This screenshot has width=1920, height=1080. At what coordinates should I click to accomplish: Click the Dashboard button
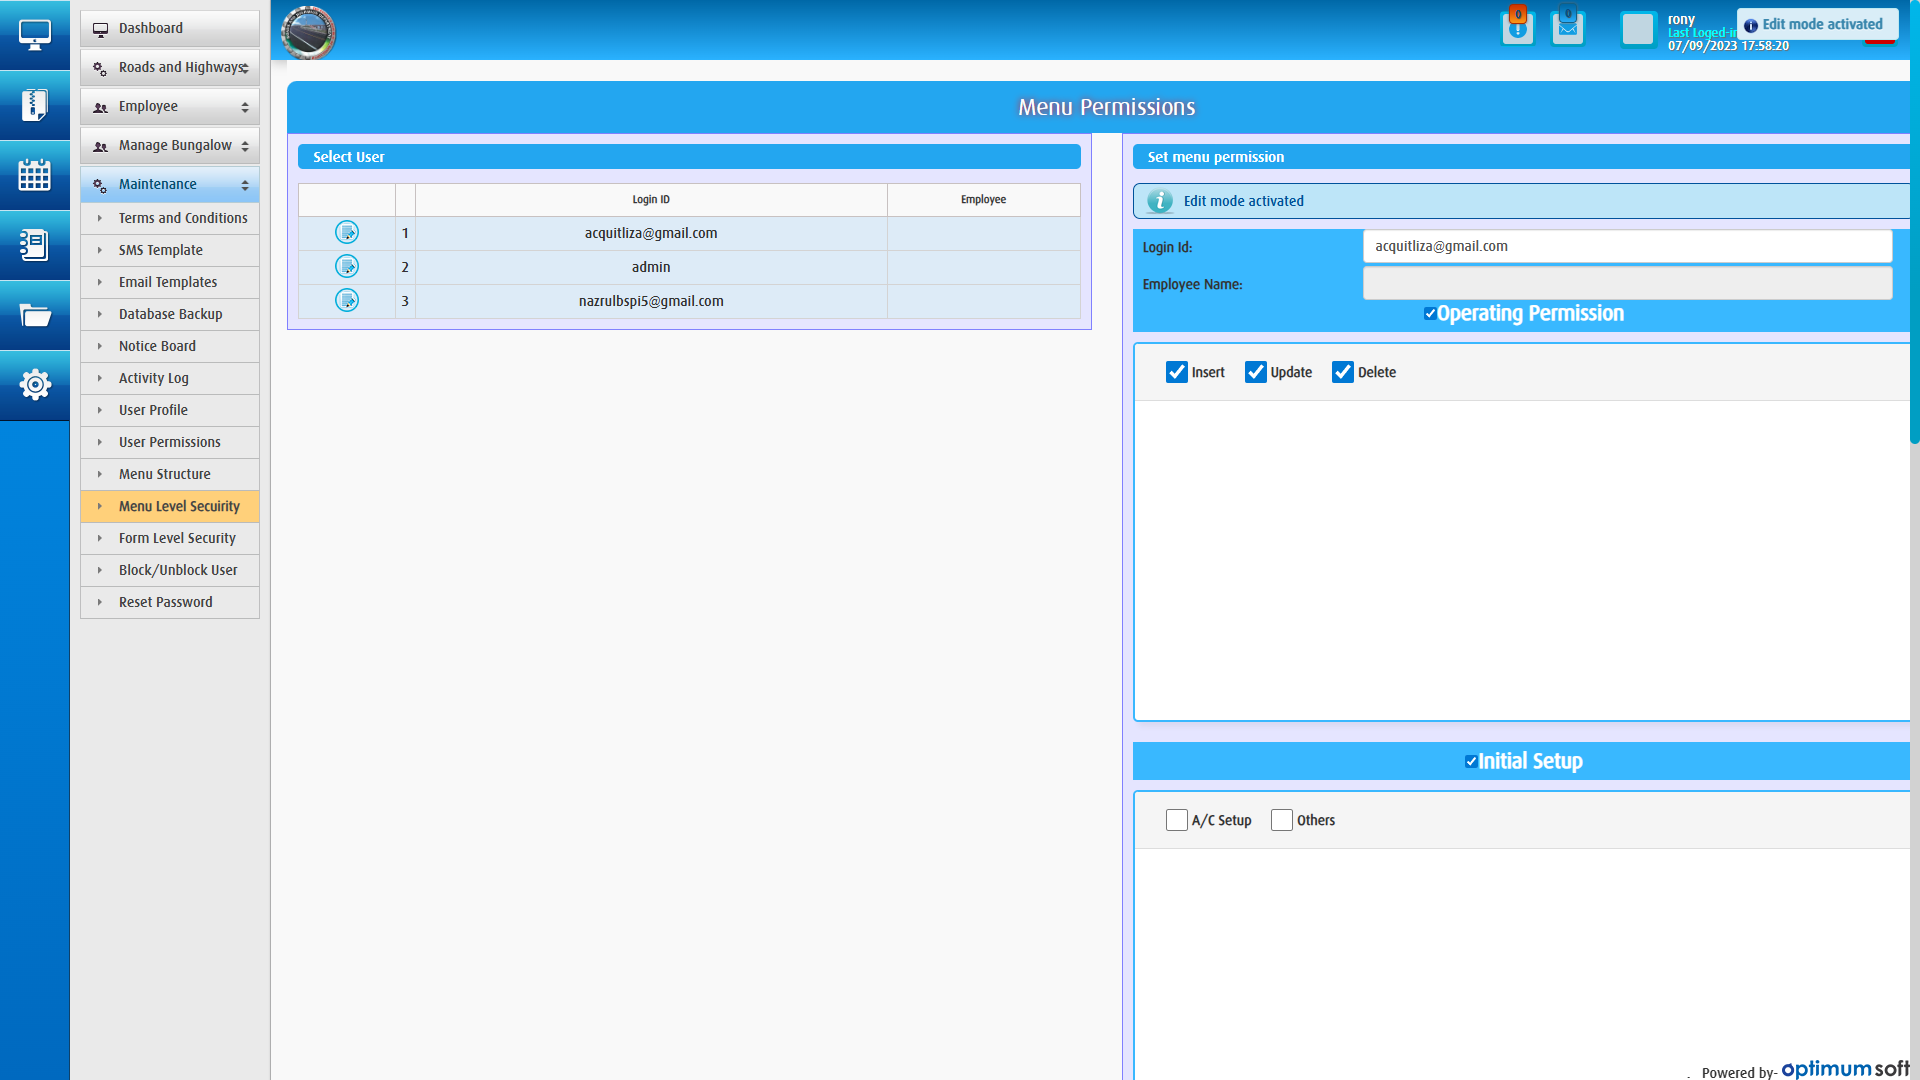pyautogui.click(x=170, y=28)
